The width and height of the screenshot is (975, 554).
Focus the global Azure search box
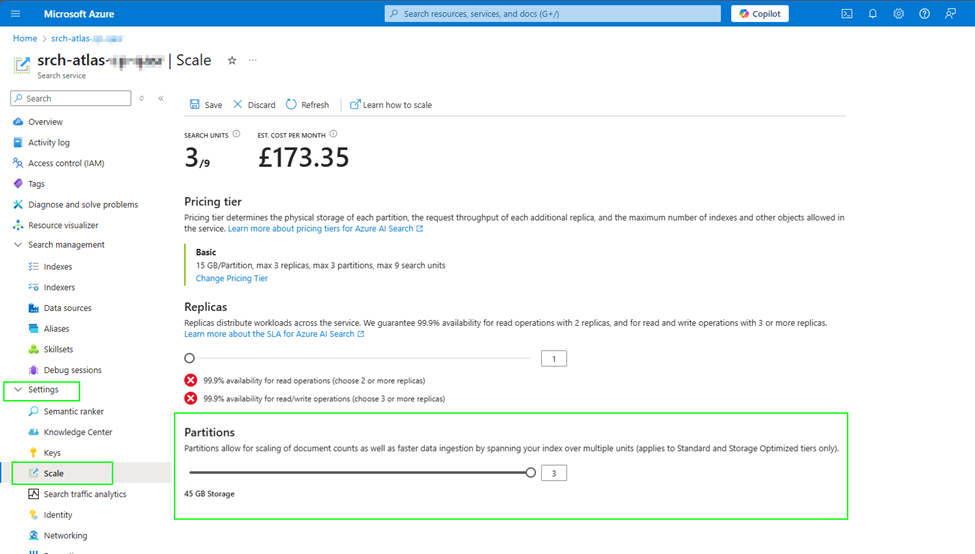click(x=553, y=14)
